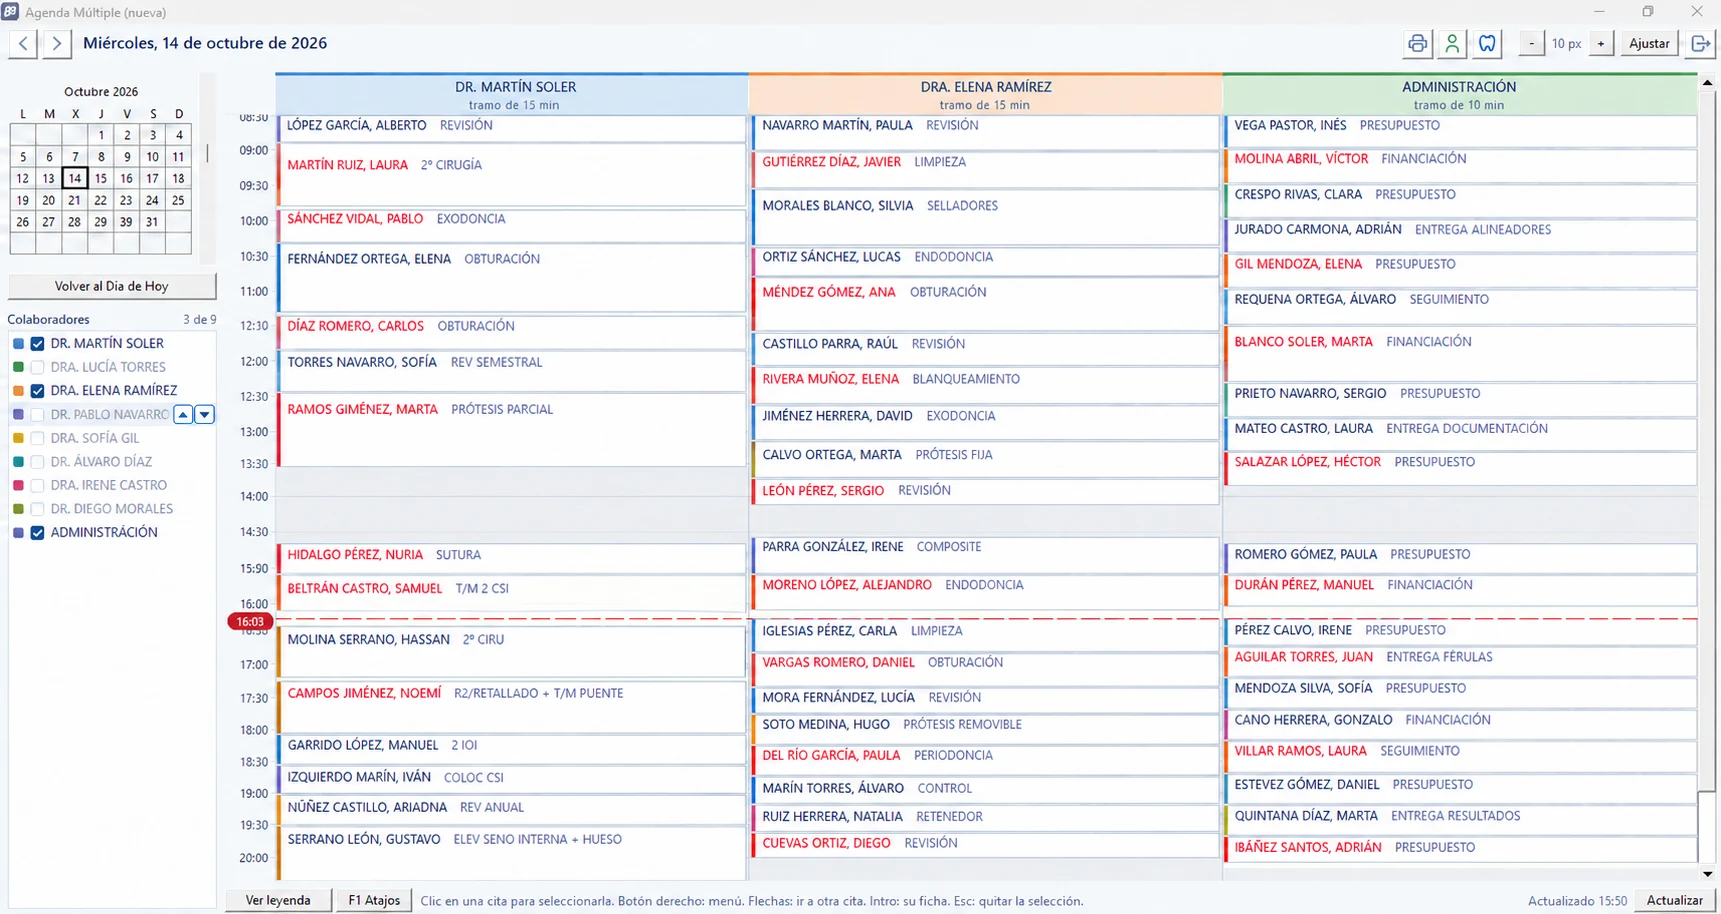Move DR. PABLO NAVARRO down with arrow
The image size is (1721, 914).
204,414
